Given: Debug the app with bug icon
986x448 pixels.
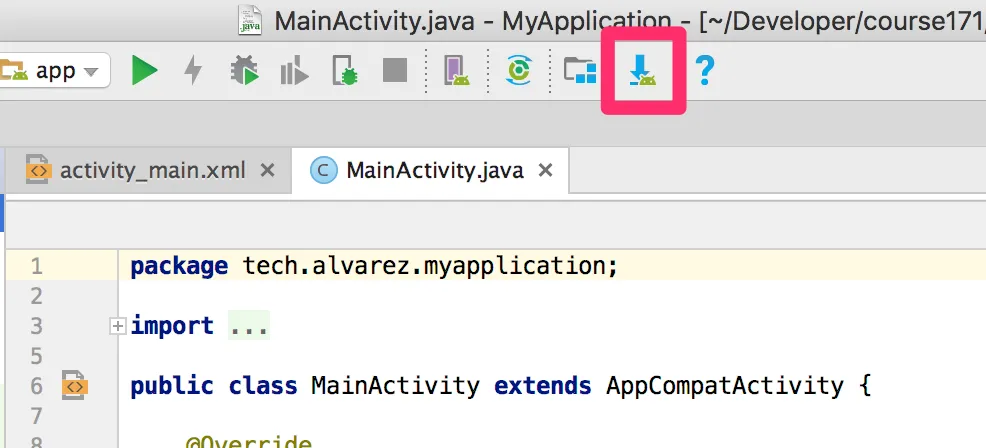Looking at the screenshot, I should tap(244, 70).
